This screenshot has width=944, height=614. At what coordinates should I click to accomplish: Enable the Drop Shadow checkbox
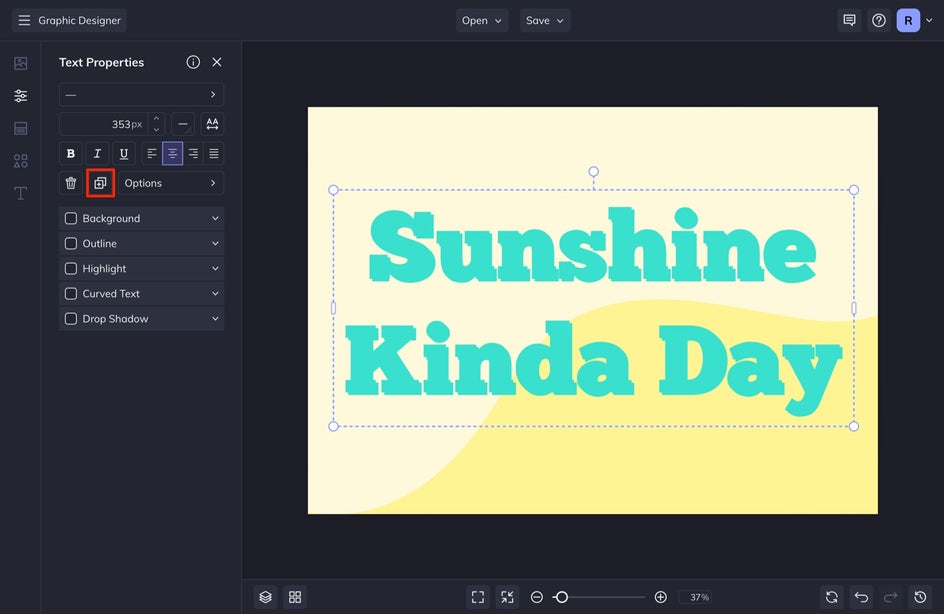click(71, 319)
